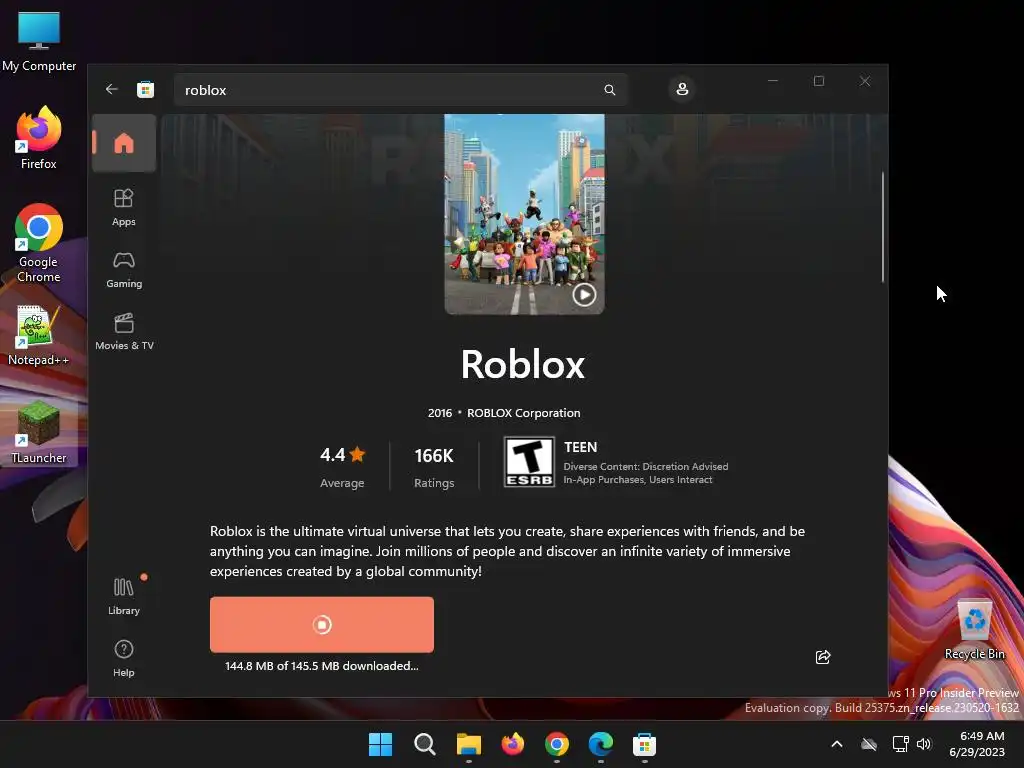Open taskbar Search
This screenshot has width=1024, height=768.
(x=424, y=744)
